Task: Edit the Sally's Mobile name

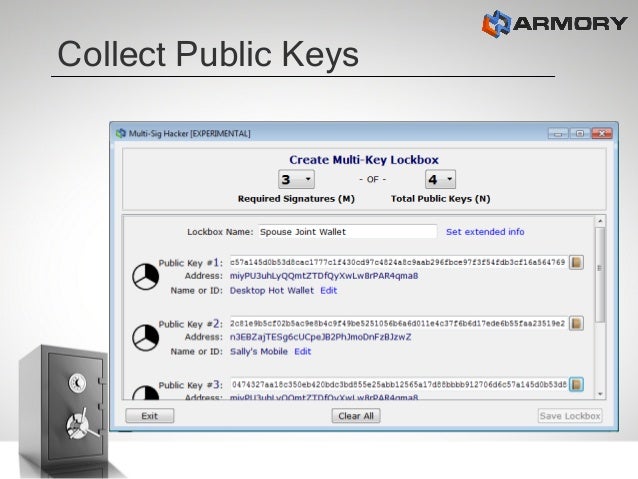Action: (303, 352)
